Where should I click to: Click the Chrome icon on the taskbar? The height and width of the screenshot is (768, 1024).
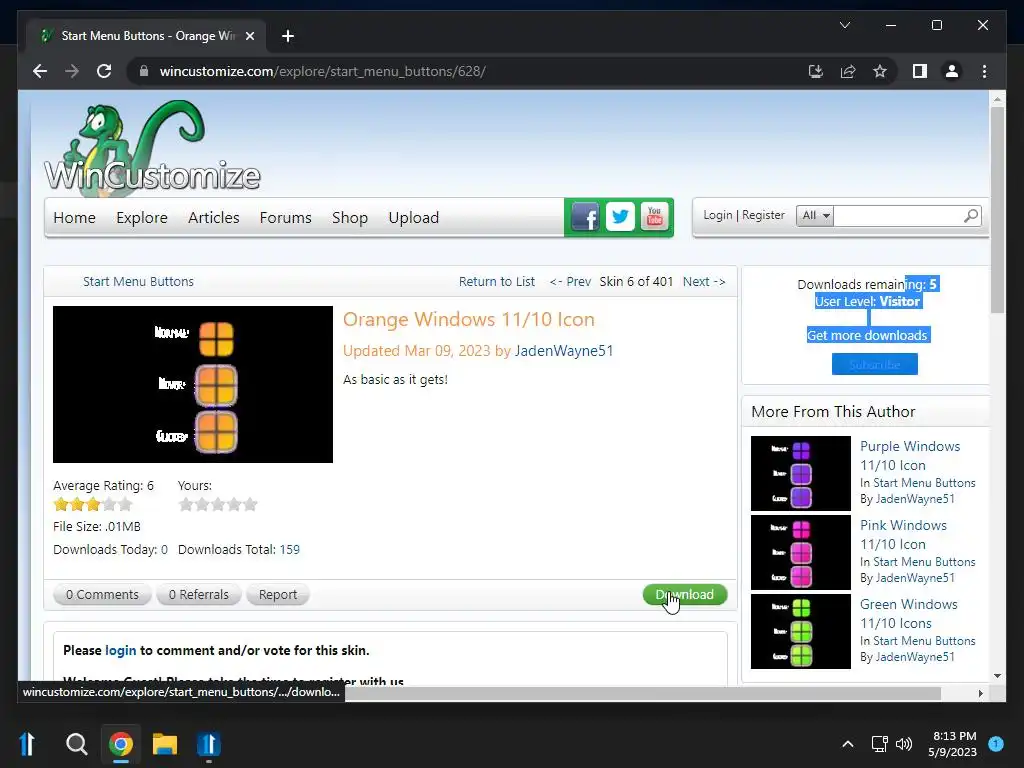pyautogui.click(x=121, y=743)
